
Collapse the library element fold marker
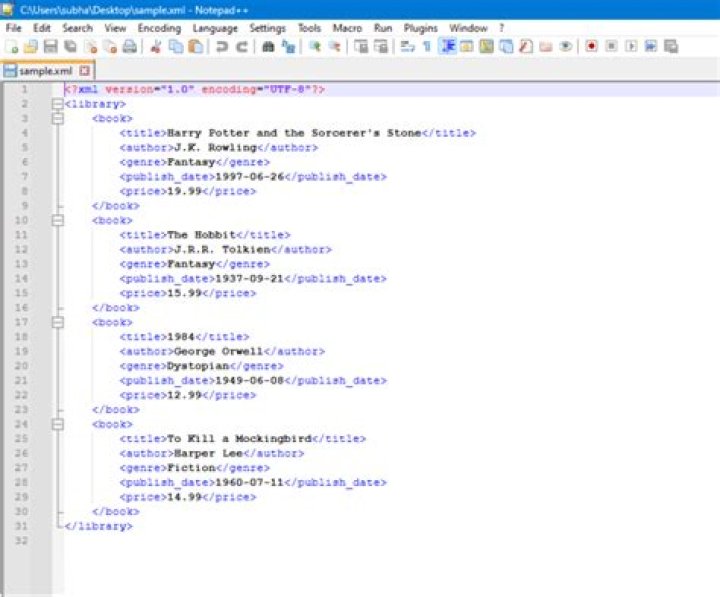(57, 104)
